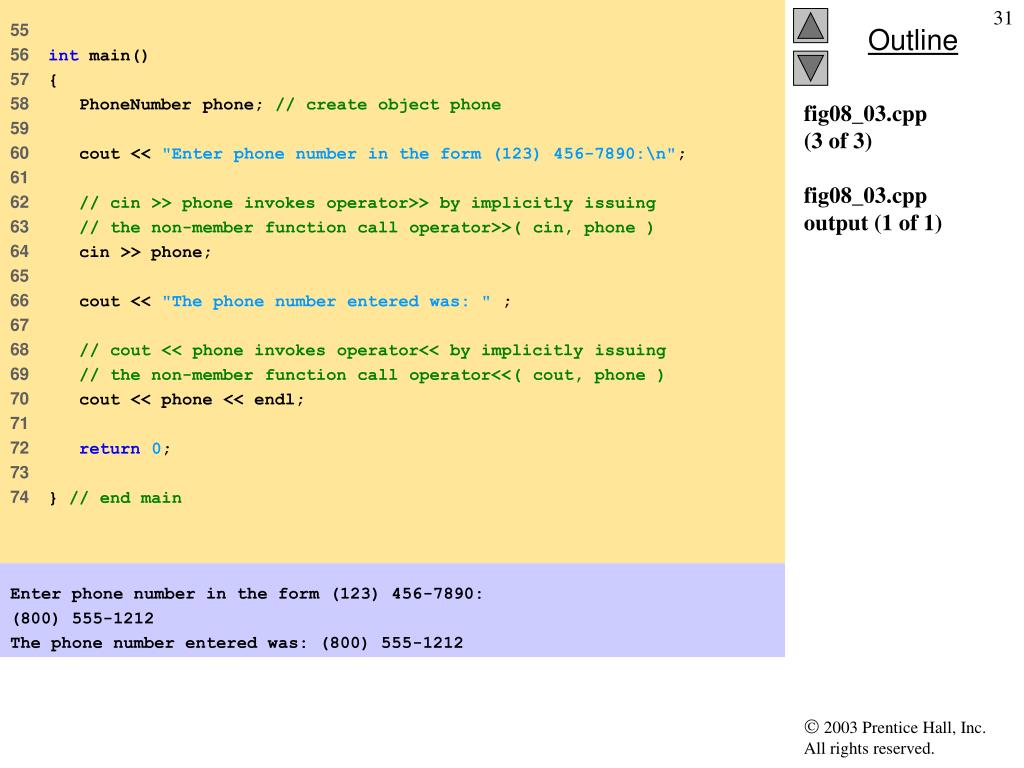Image resolution: width=1024 pixels, height=768 pixels.
Task: Click the '© 2003 Prentice Hall, Inc.' copyright text
Action: [895, 728]
